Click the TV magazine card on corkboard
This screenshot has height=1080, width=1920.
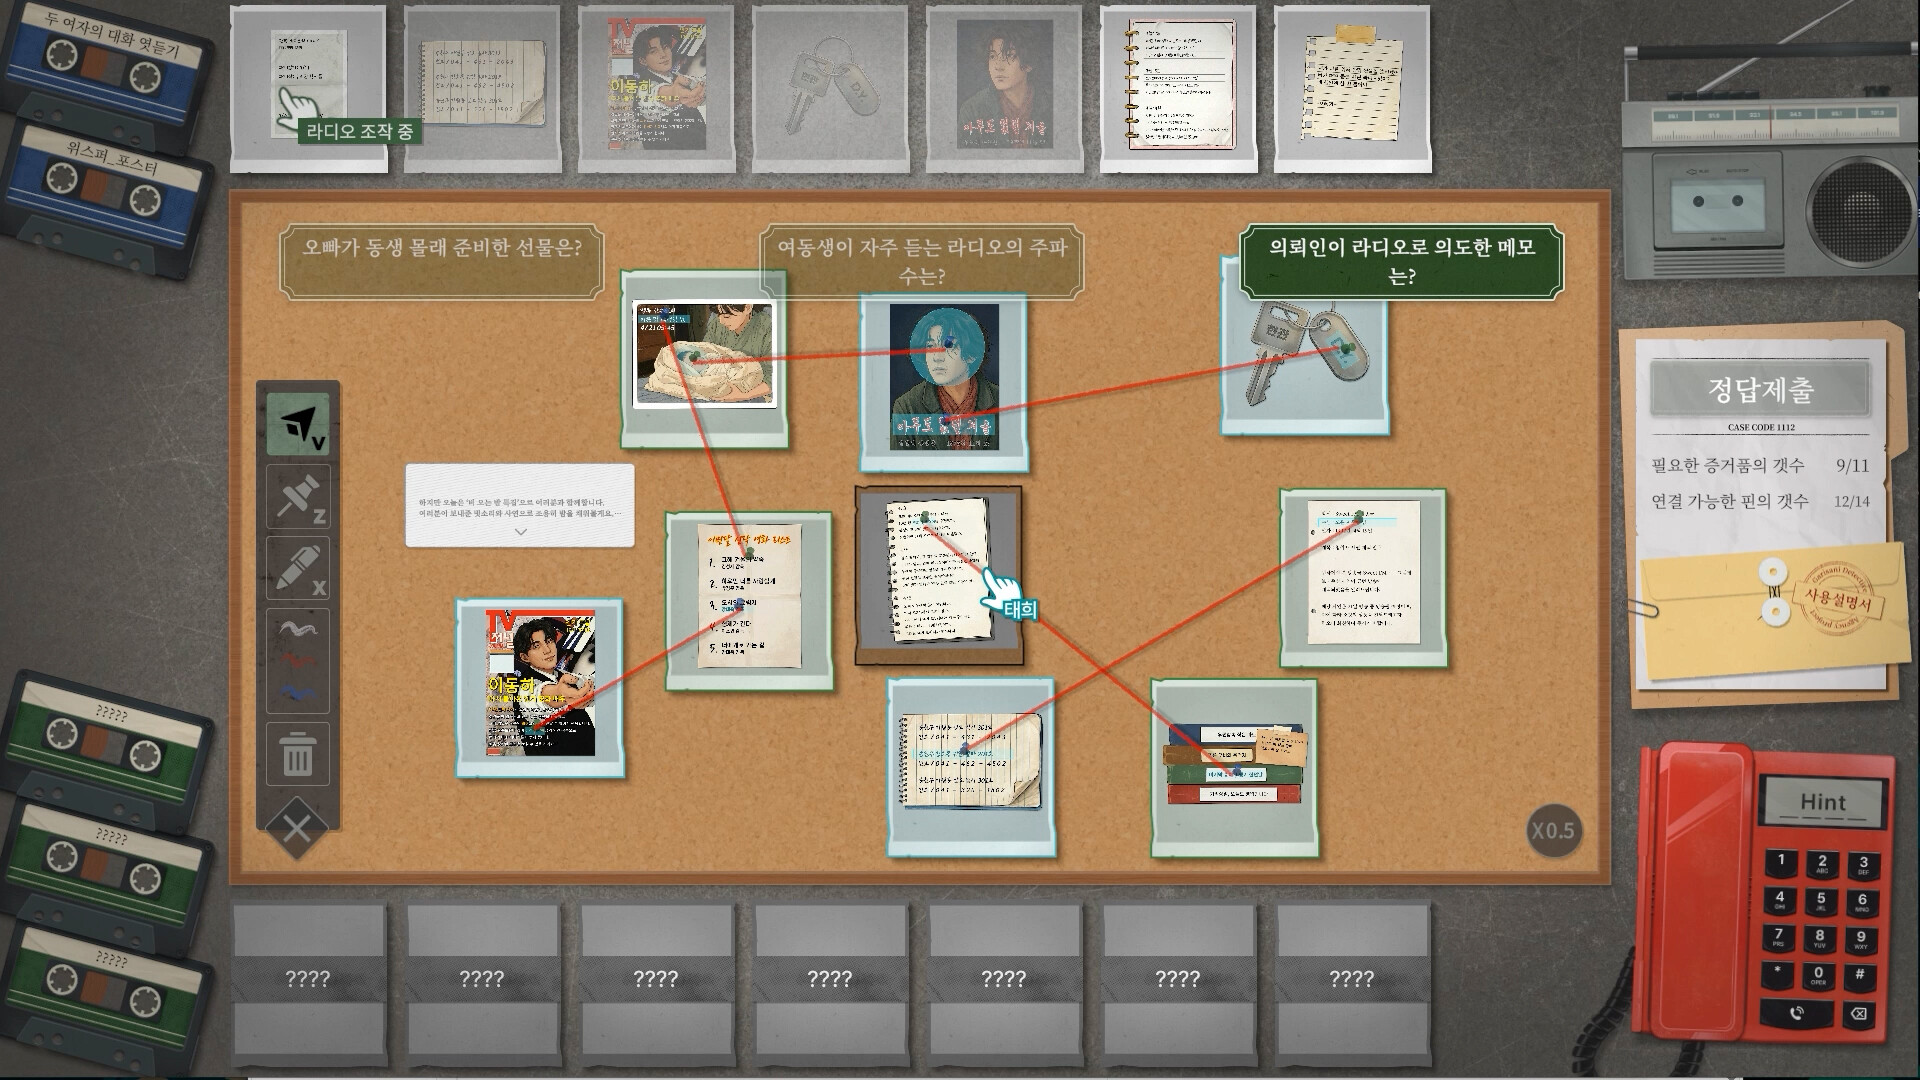point(540,689)
